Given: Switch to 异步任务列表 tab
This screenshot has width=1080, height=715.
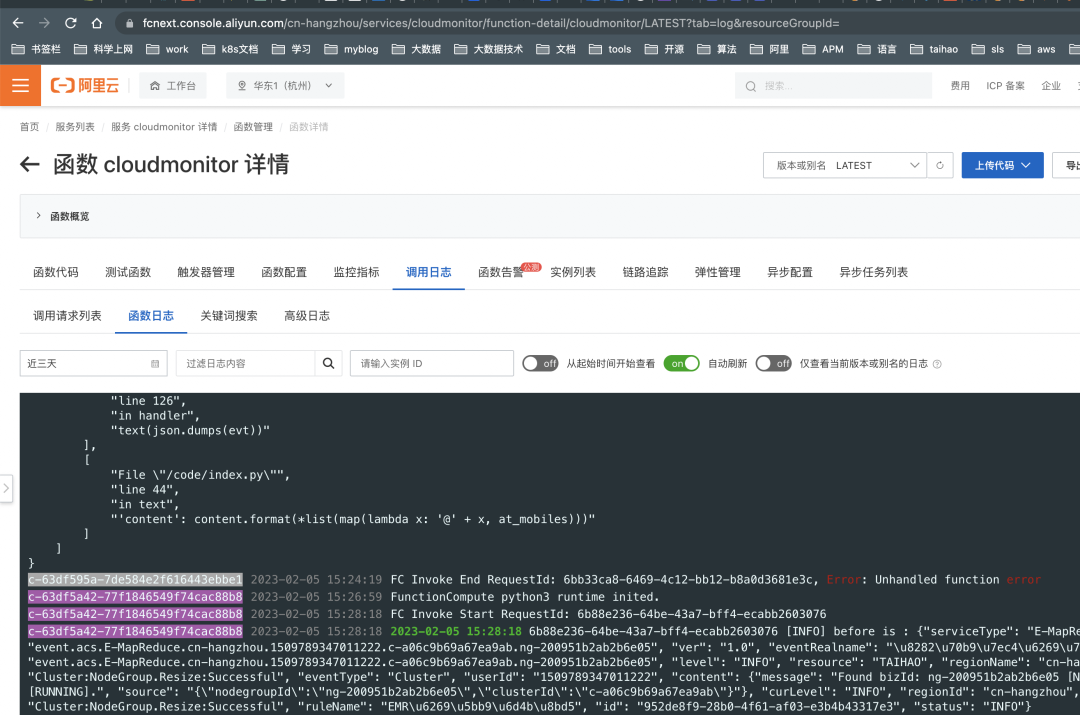Looking at the screenshot, I should click(x=873, y=272).
